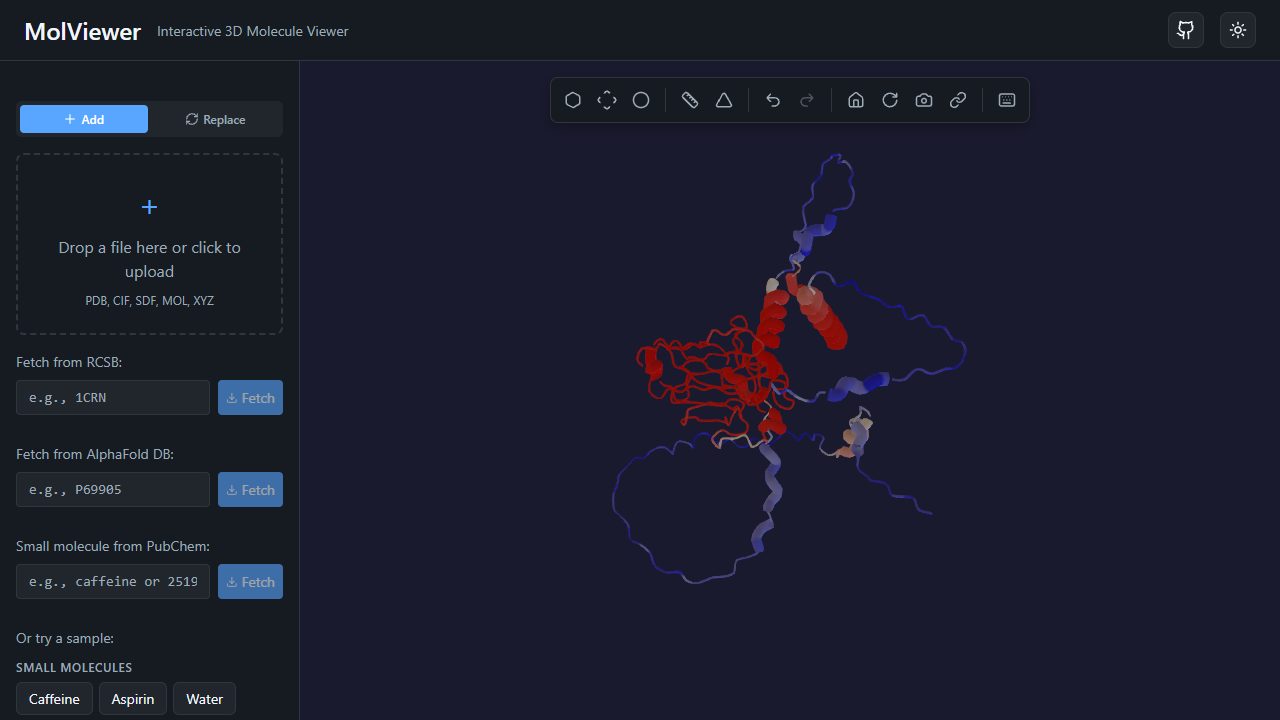Activate the triangle angle measurement tool
Screen dimensions: 1280x720
click(x=724, y=100)
